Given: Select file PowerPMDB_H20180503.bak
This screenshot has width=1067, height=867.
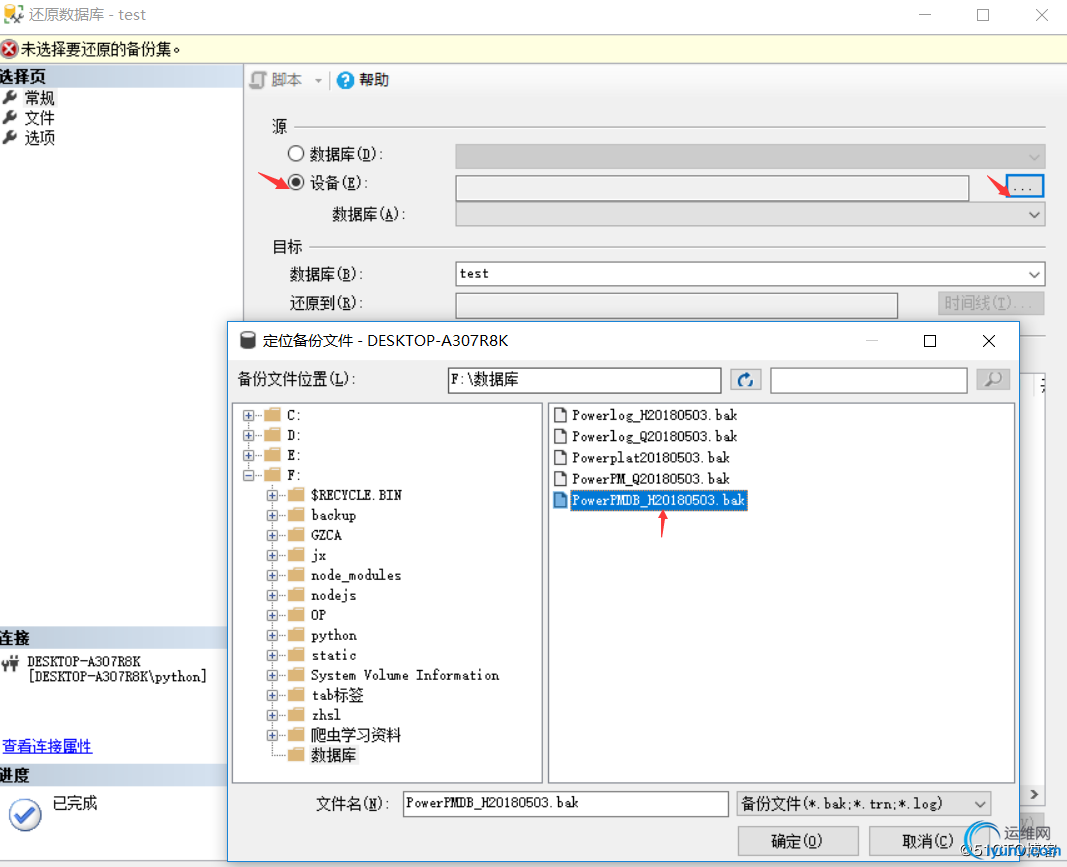Looking at the screenshot, I should (x=659, y=500).
